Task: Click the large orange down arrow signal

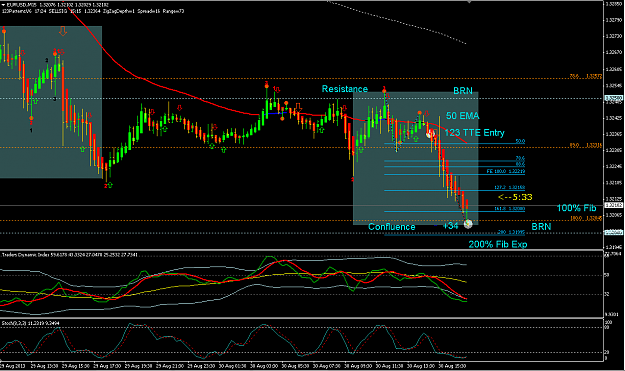Action: (x=63, y=31)
